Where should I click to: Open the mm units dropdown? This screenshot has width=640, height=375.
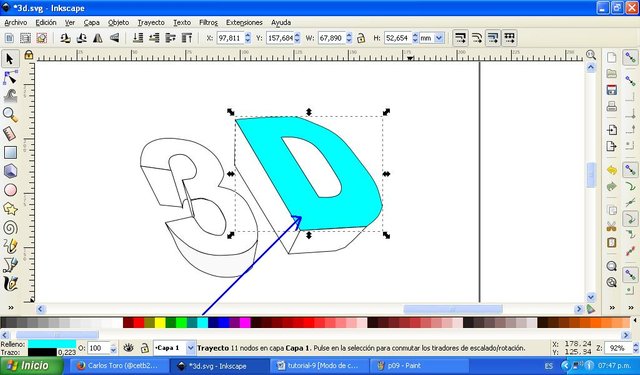(x=431, y=38)
